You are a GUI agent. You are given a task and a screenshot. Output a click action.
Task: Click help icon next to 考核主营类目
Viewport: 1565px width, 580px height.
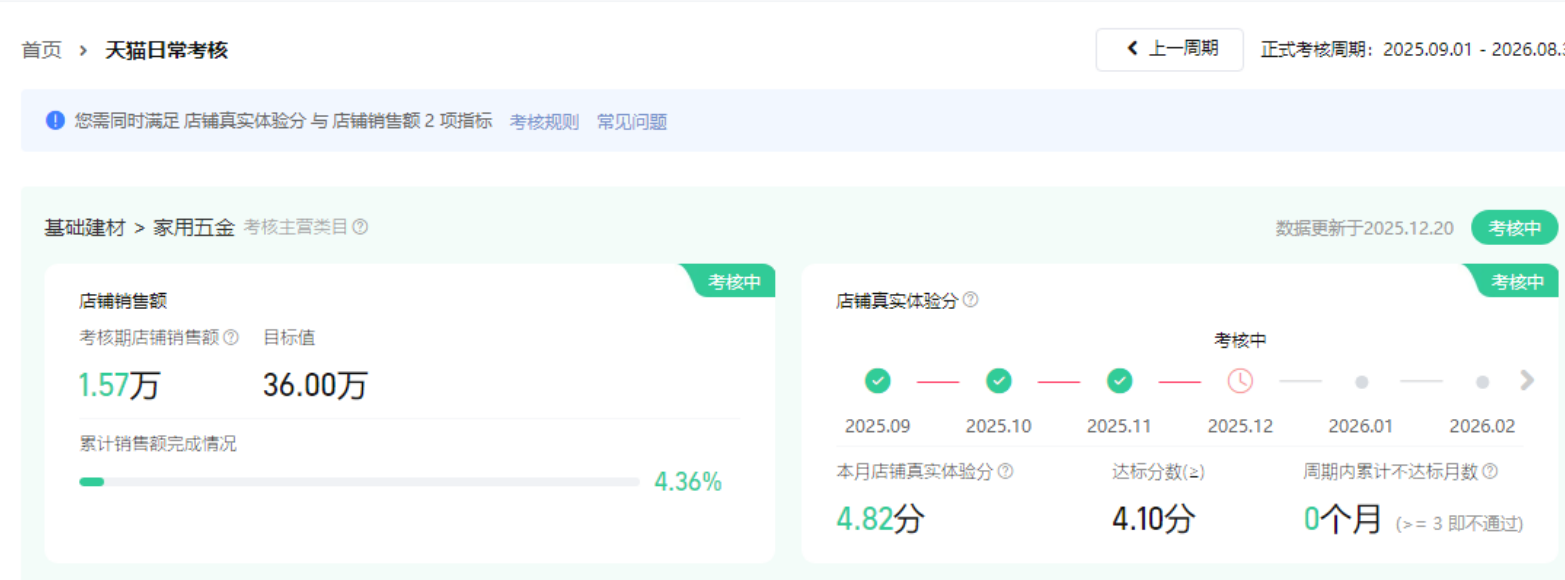[360, 227]
